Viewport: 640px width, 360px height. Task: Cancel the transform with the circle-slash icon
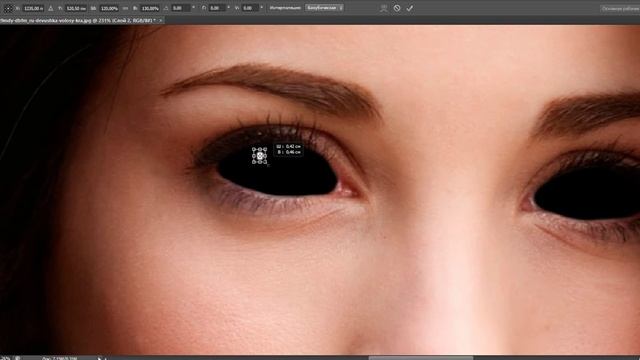397,8
